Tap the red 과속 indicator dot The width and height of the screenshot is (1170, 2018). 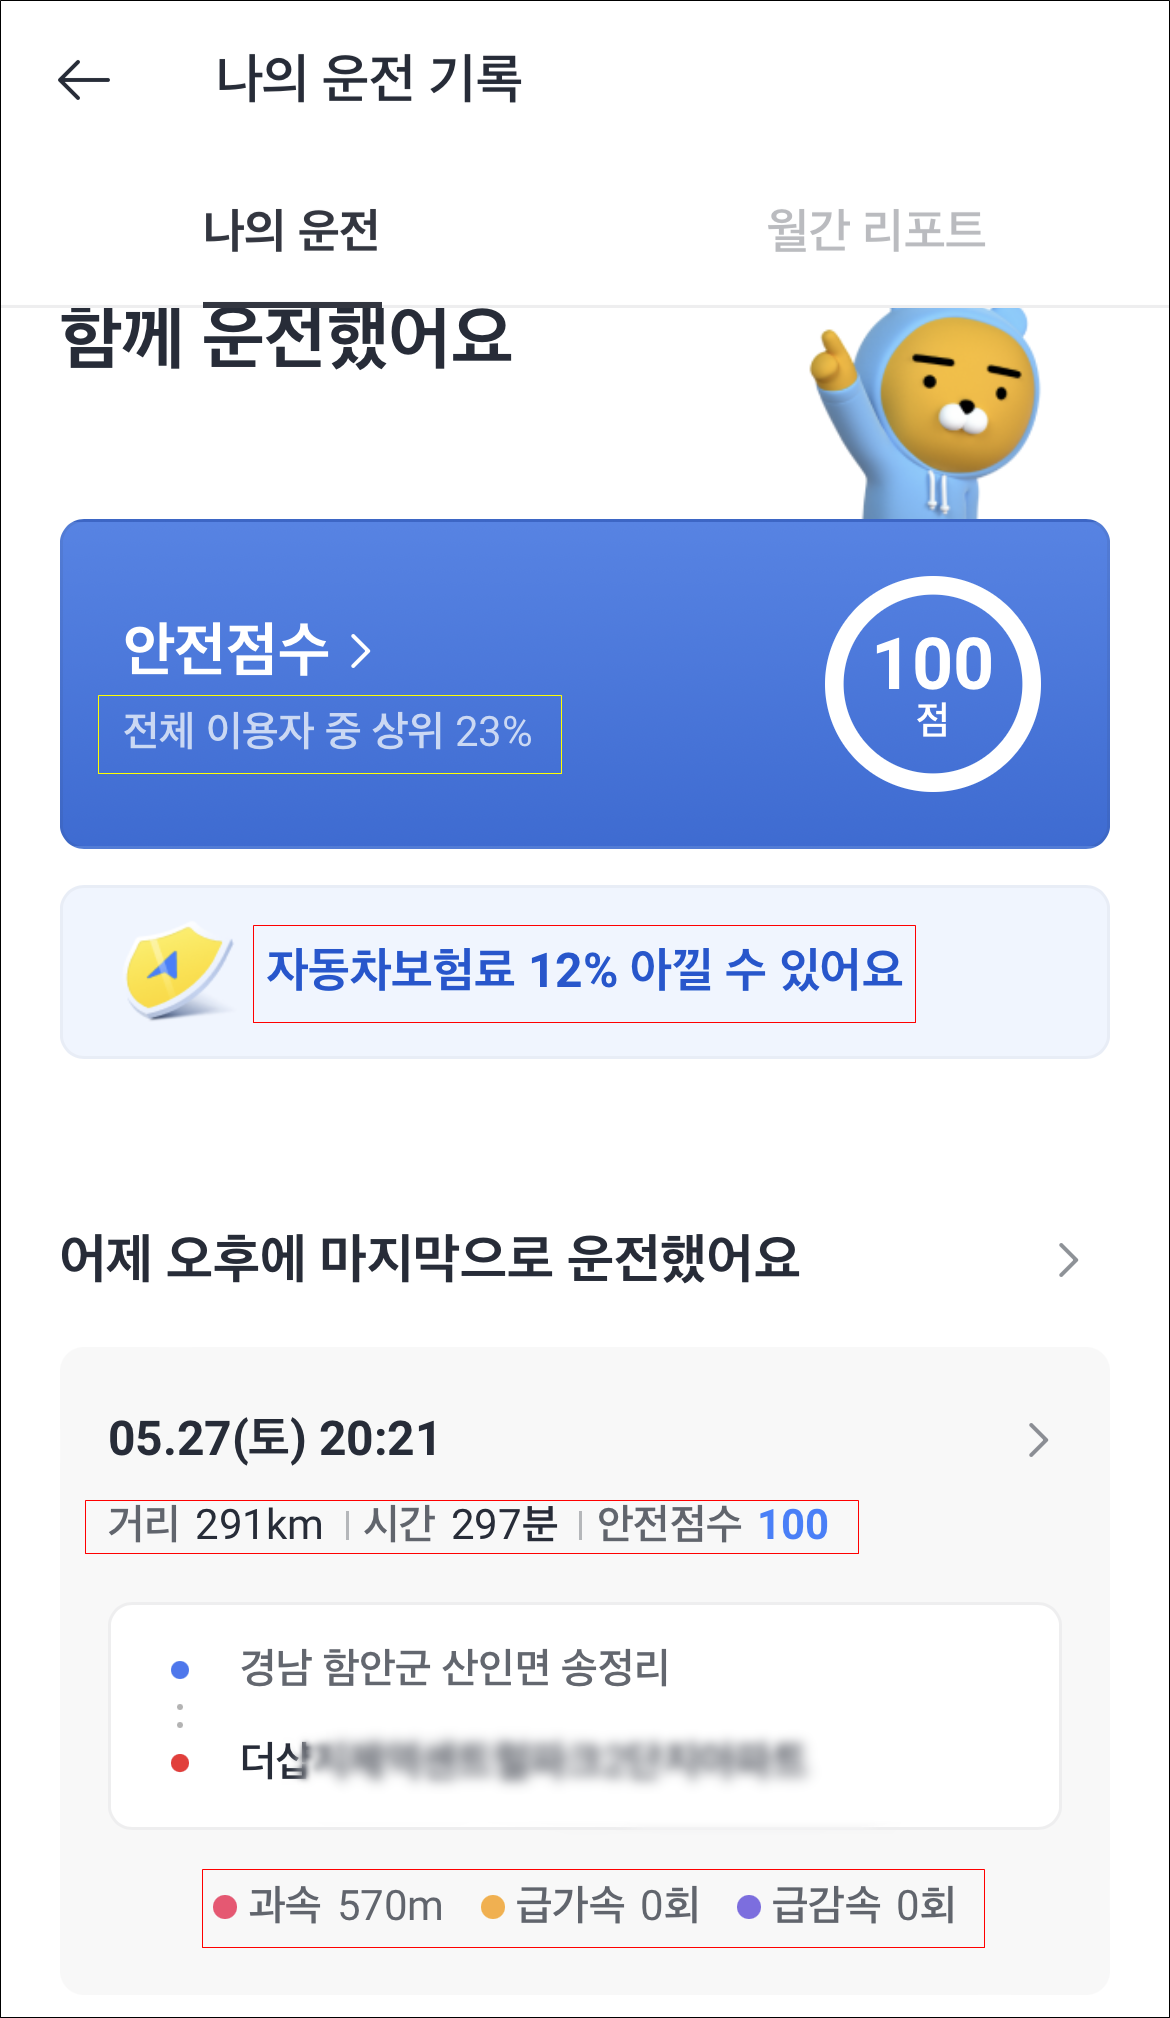[x=225, y=1907]
